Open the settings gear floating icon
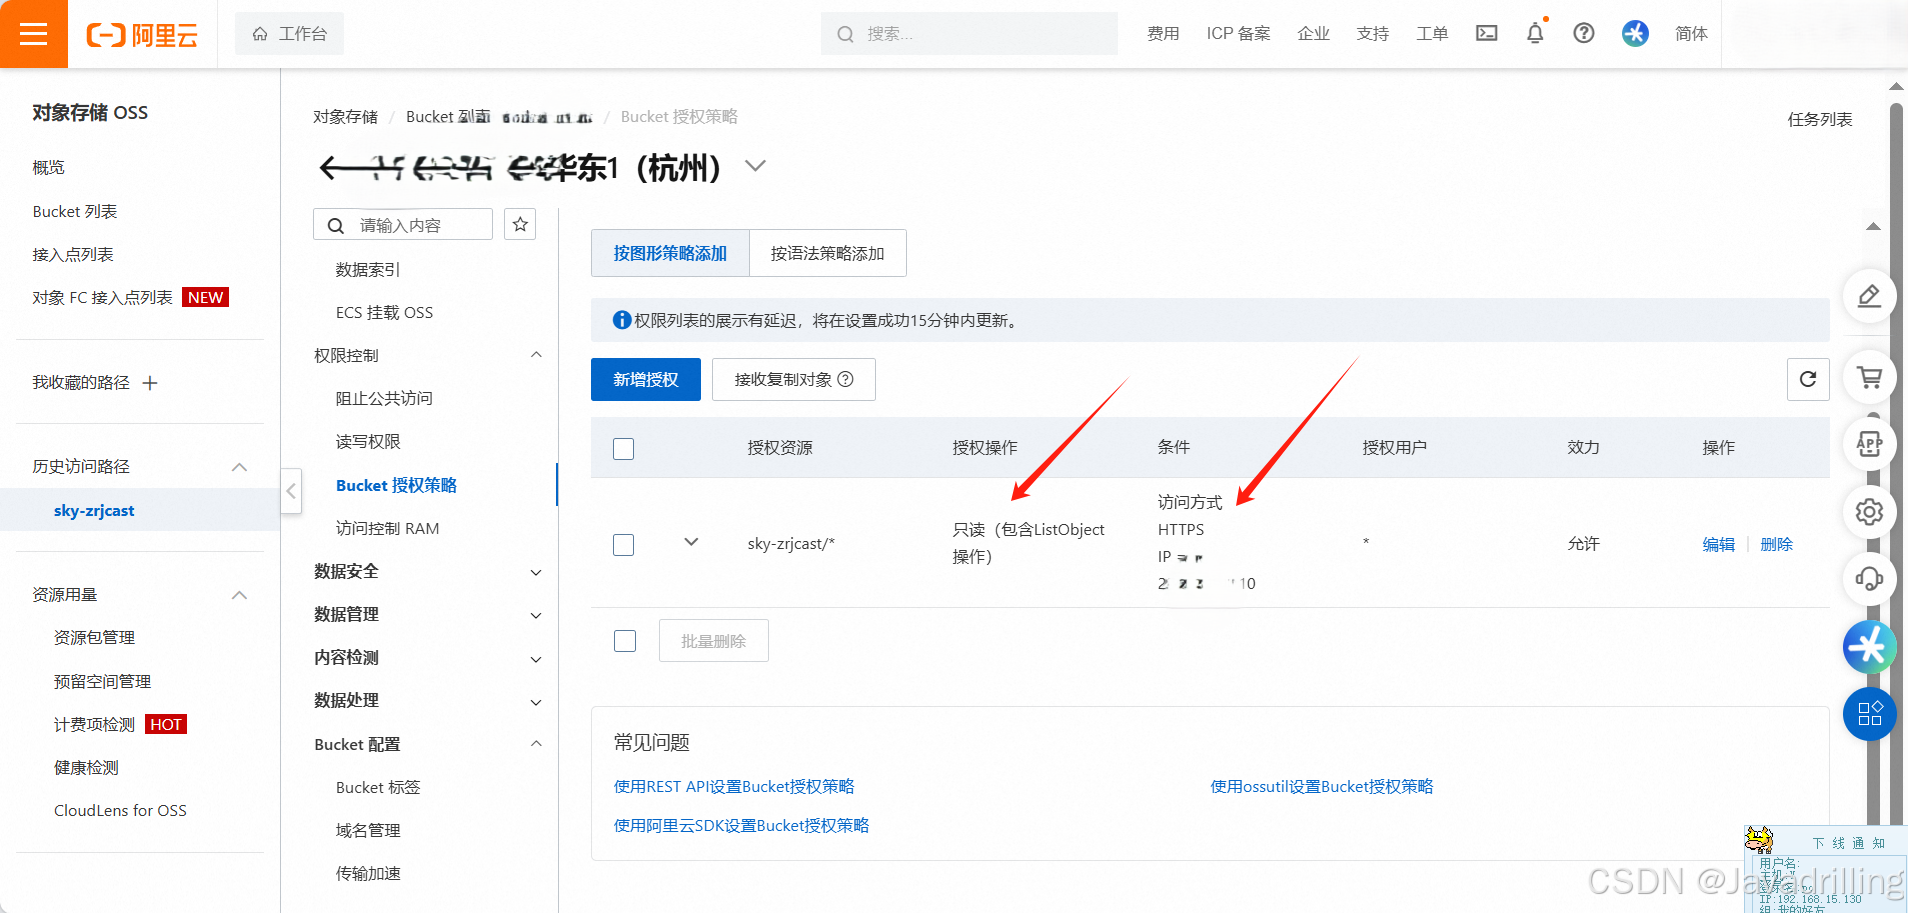 (1869, 512)
